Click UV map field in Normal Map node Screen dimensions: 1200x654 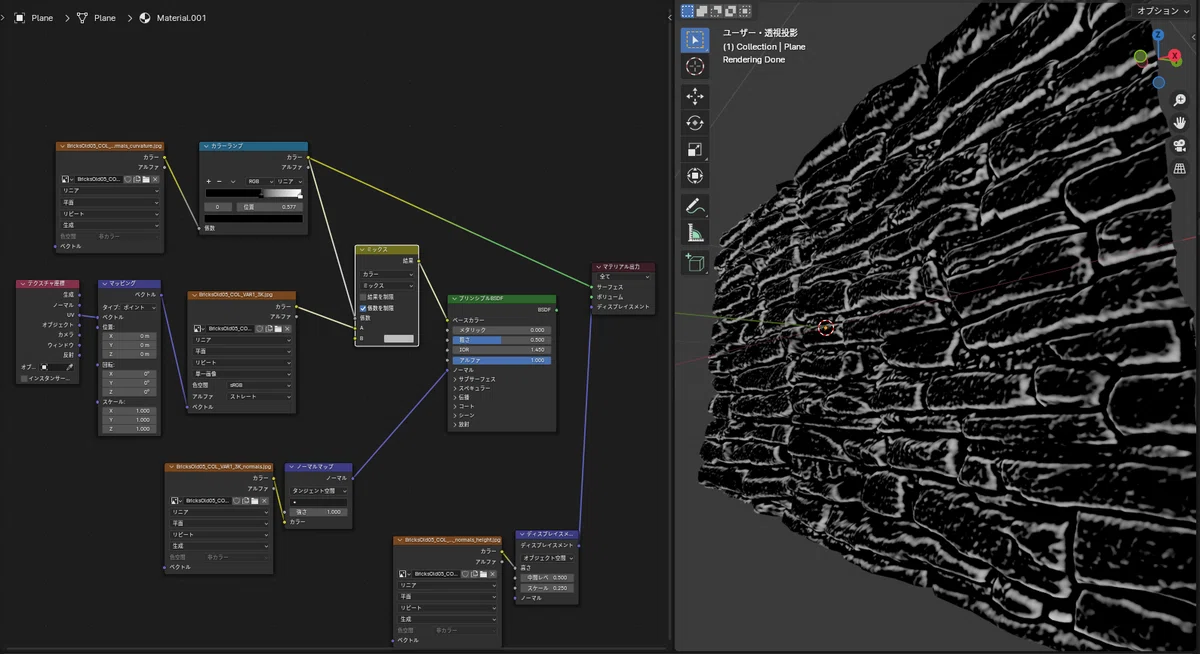pyautogui.click(x=319, y=501)
